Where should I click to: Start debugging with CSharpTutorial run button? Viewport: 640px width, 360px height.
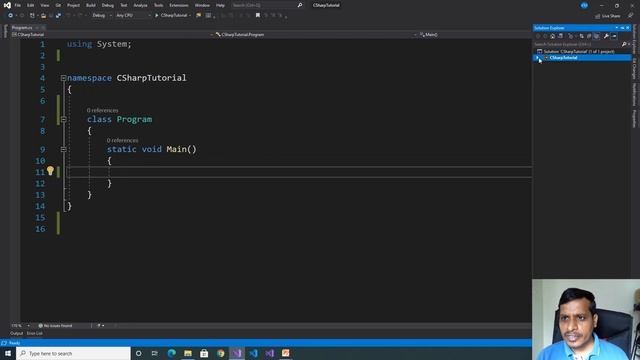click(x=173, y=16)
